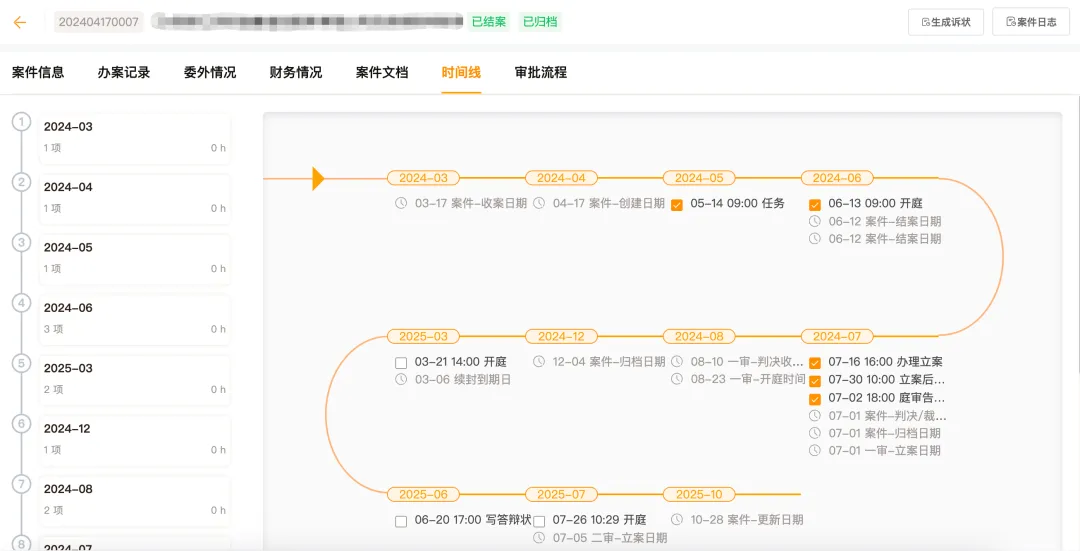Click the 2024-06 timeline marker pill

click(x=837, y=178)
